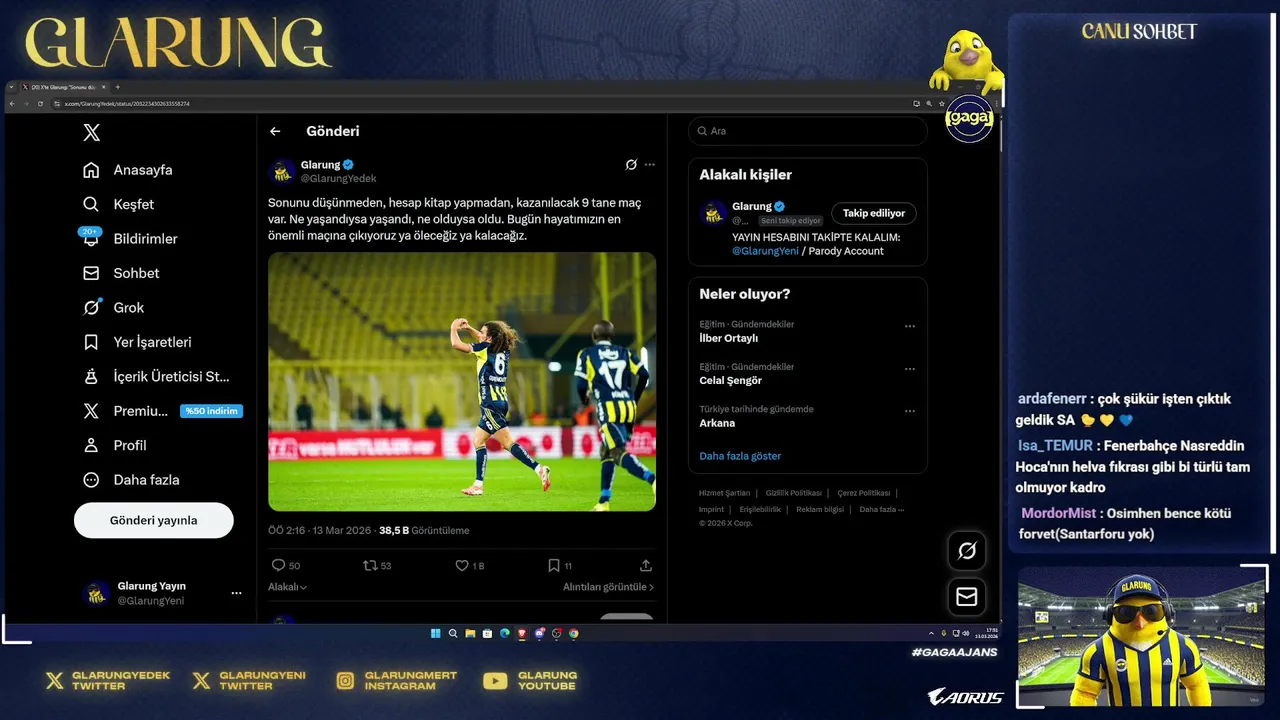Open Bildirimler notifications
The width and height of the screenshot is (1280, 720).
tap(130, 239)
